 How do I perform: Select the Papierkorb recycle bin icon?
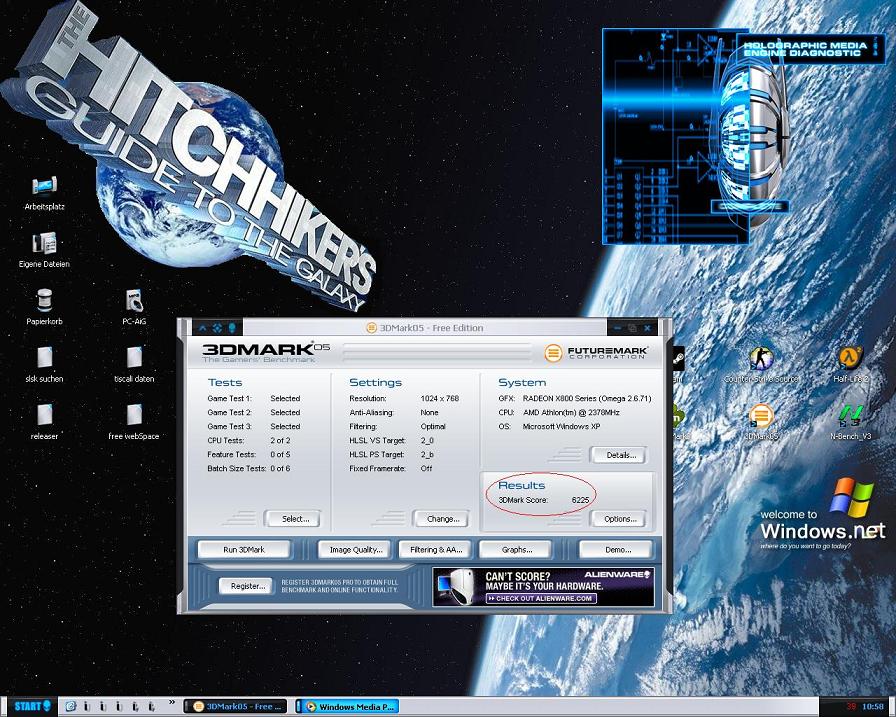coord(44,307)
